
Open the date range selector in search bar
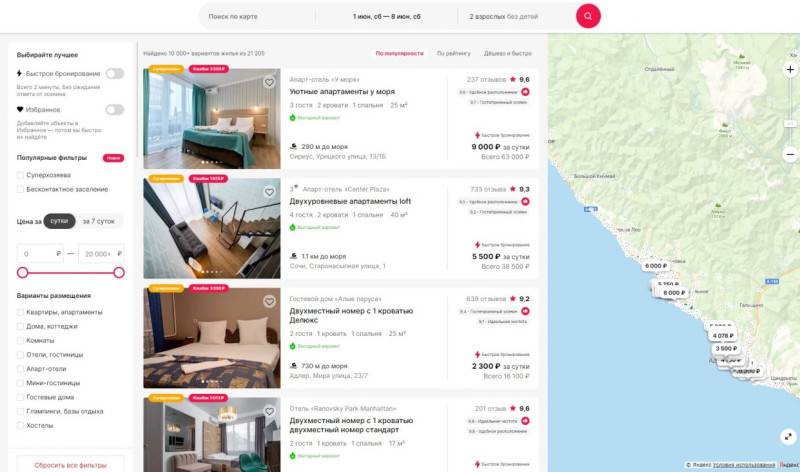387,16
